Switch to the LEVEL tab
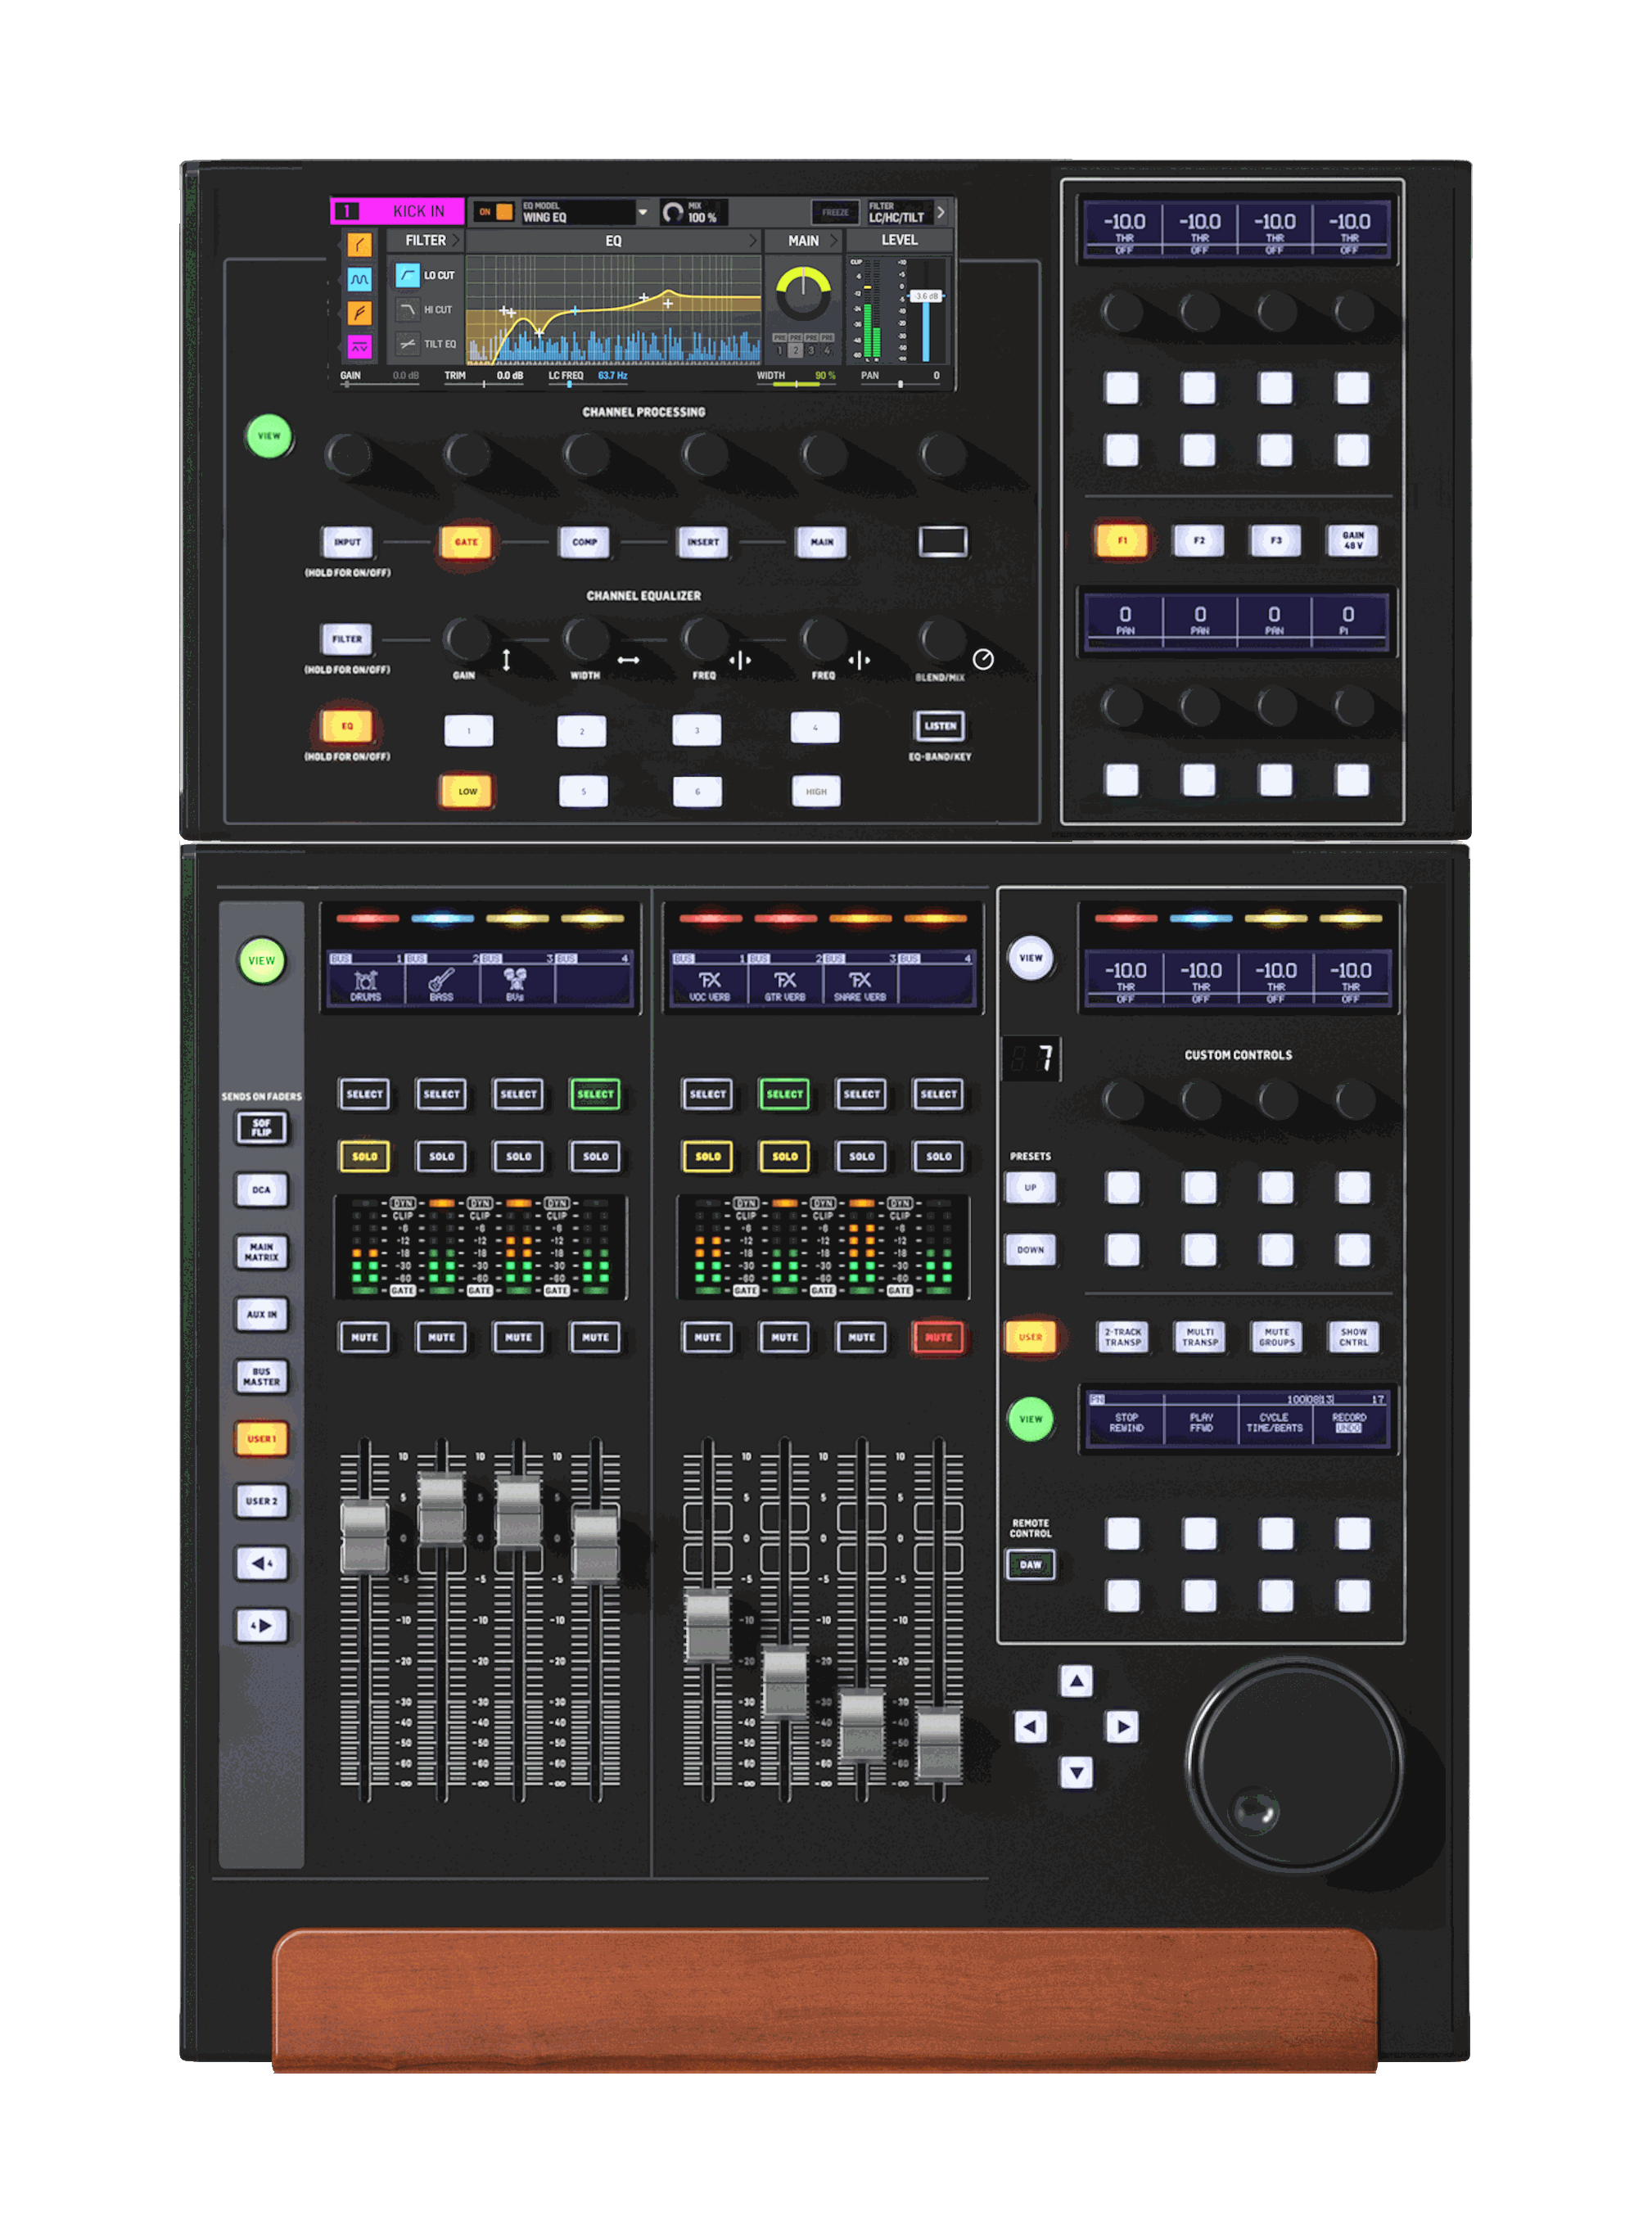Viewport: 1652px width, 2234px height. point(898,241)
